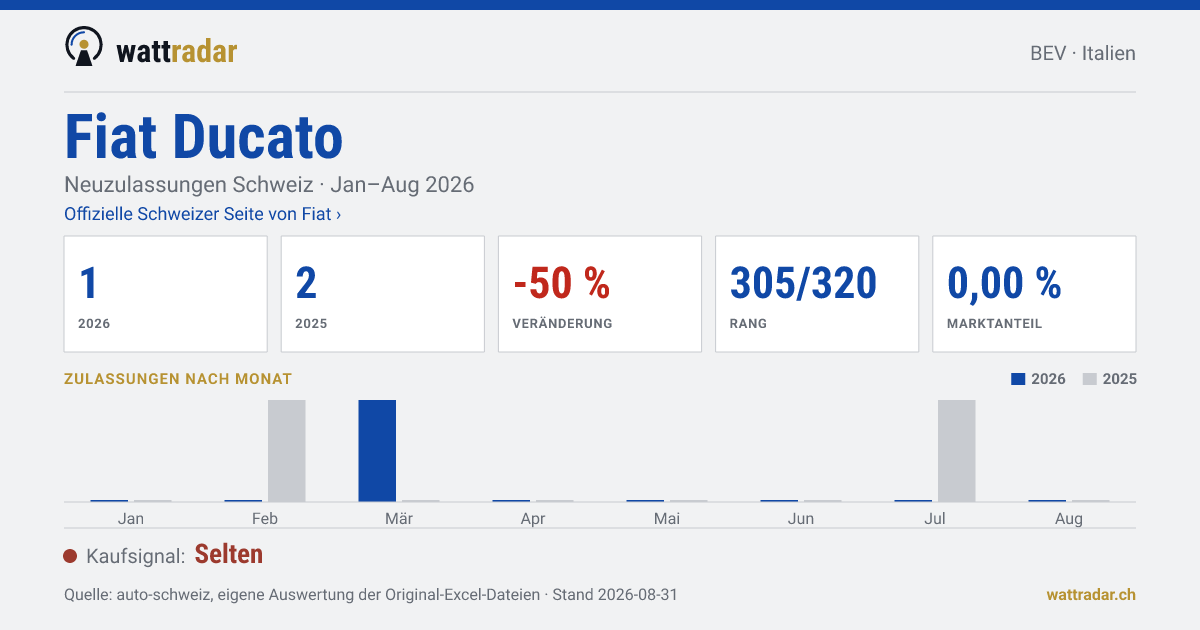Click the wattradar radar logo icon

click(84, 46)
